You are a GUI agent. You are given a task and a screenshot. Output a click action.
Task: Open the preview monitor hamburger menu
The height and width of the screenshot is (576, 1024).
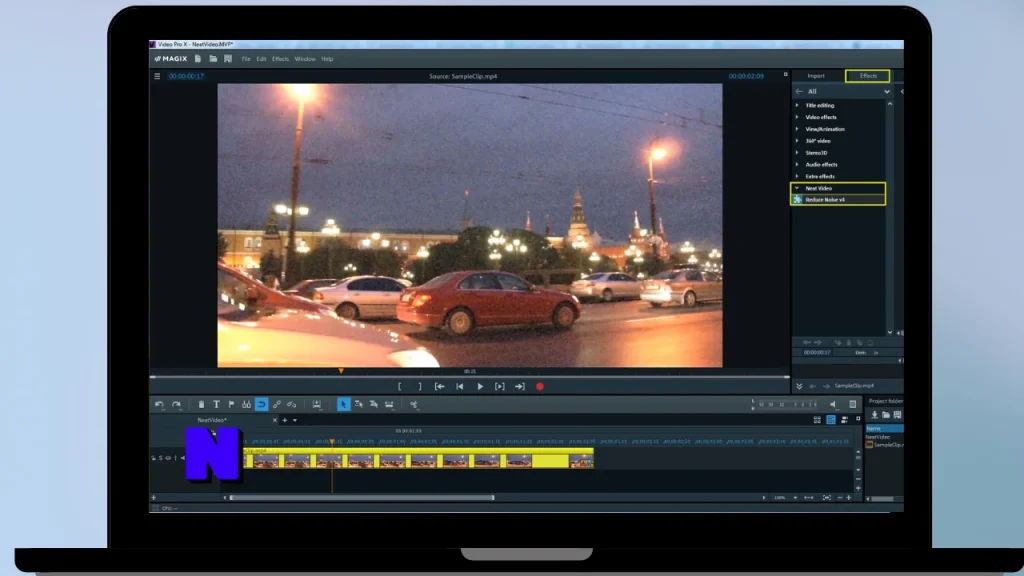pyautogui.click(x=157, y=76)
